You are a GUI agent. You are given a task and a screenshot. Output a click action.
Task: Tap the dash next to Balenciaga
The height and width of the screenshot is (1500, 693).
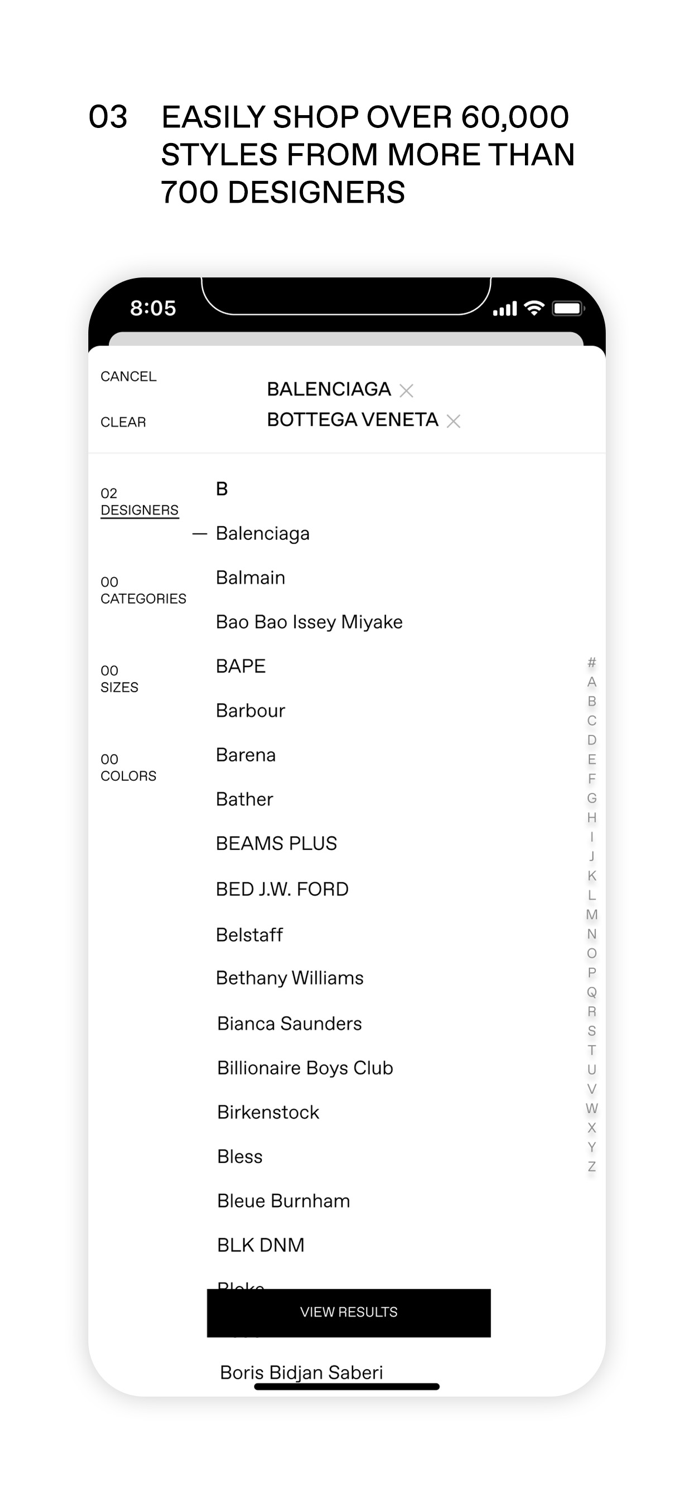click(x=198, y=534)
